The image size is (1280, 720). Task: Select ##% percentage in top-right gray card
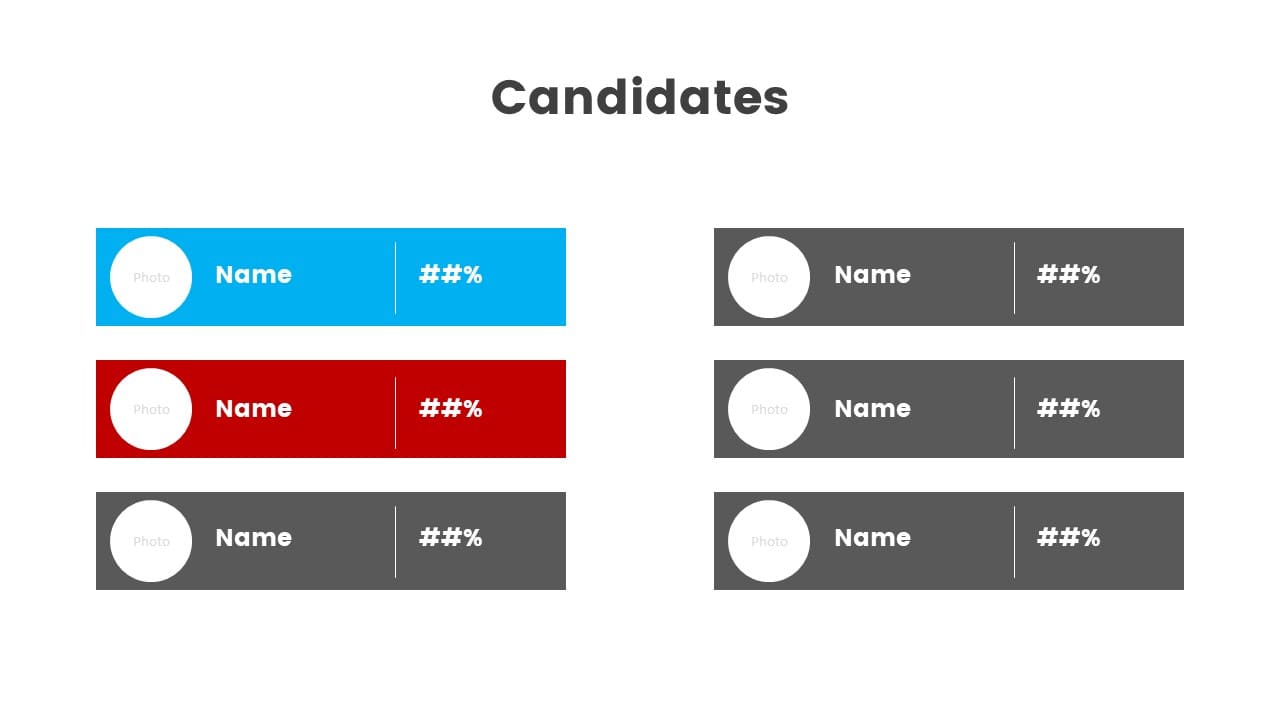pos(1068,275)
